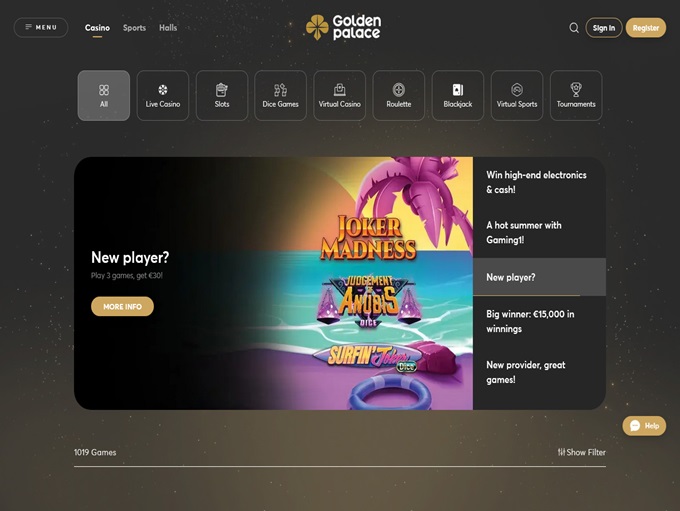Screen dimensions: 680x511
Task: Switch to the Sports tab
Action: pos(134,28)
